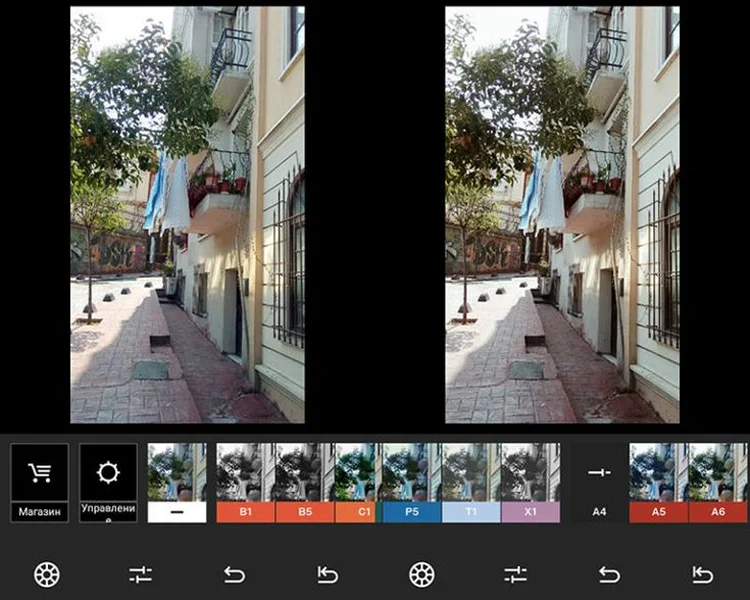The image size is (750, 600).
Task: Tap the filter wheel icon under right photo
Action: click(x=422, y=574)
